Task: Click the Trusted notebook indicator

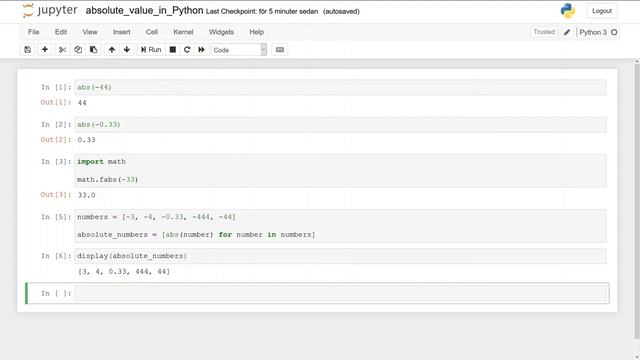Action: click(x=544, y=32)
